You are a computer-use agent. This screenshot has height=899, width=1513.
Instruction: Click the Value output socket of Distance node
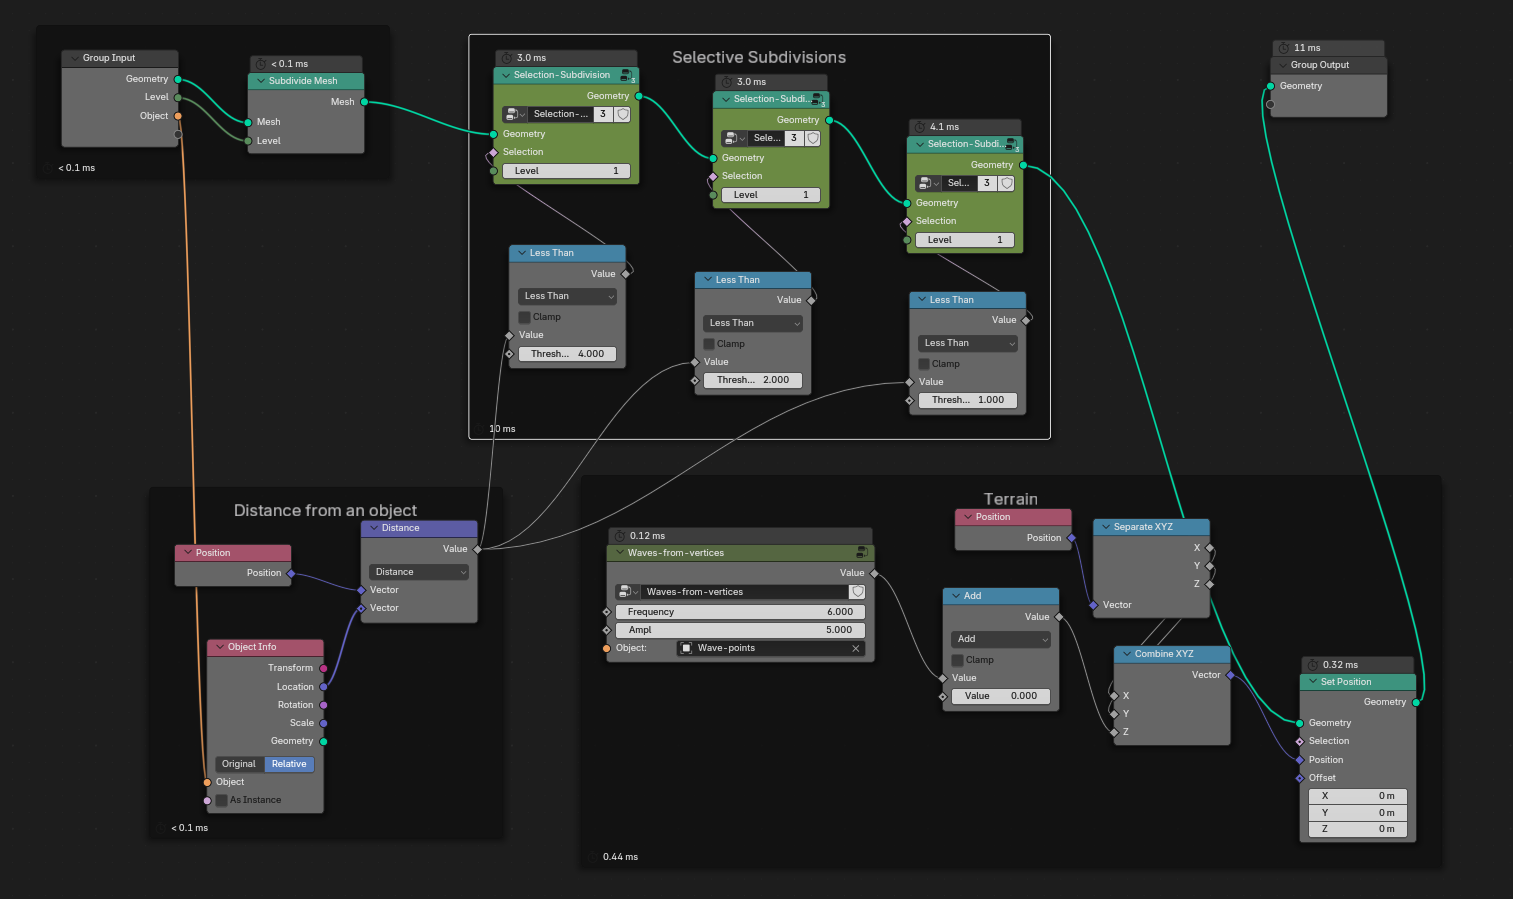pyautogui.click(x=477, y=549)
